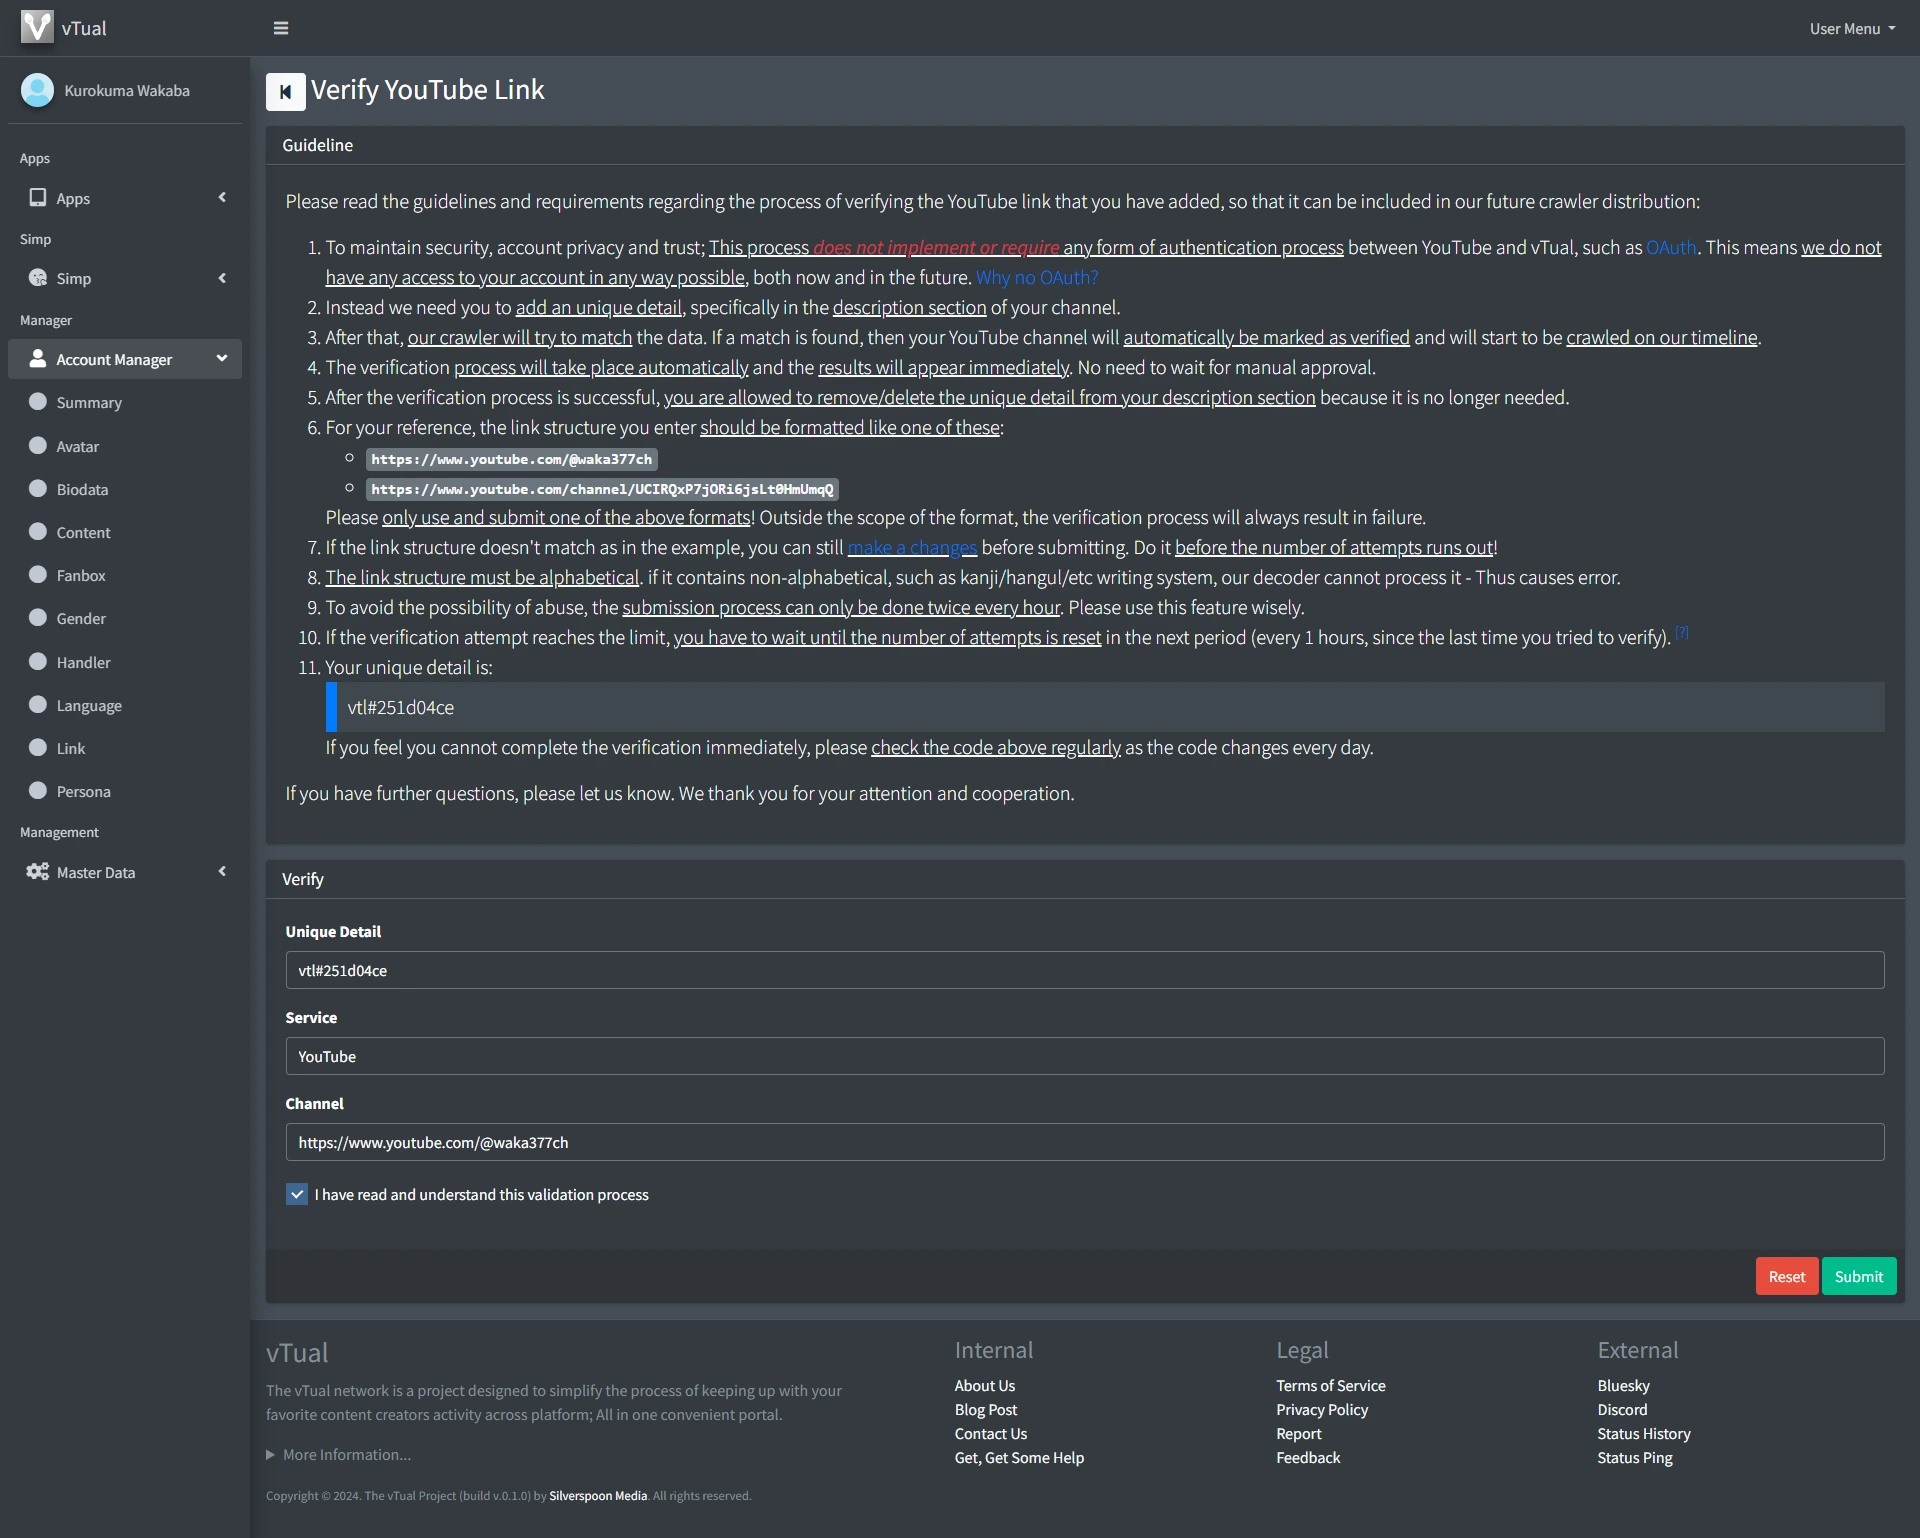Click the Master Data gears icon
Screen dimensions: 1920x1538
pyautogui.click(x=38, y=871)
